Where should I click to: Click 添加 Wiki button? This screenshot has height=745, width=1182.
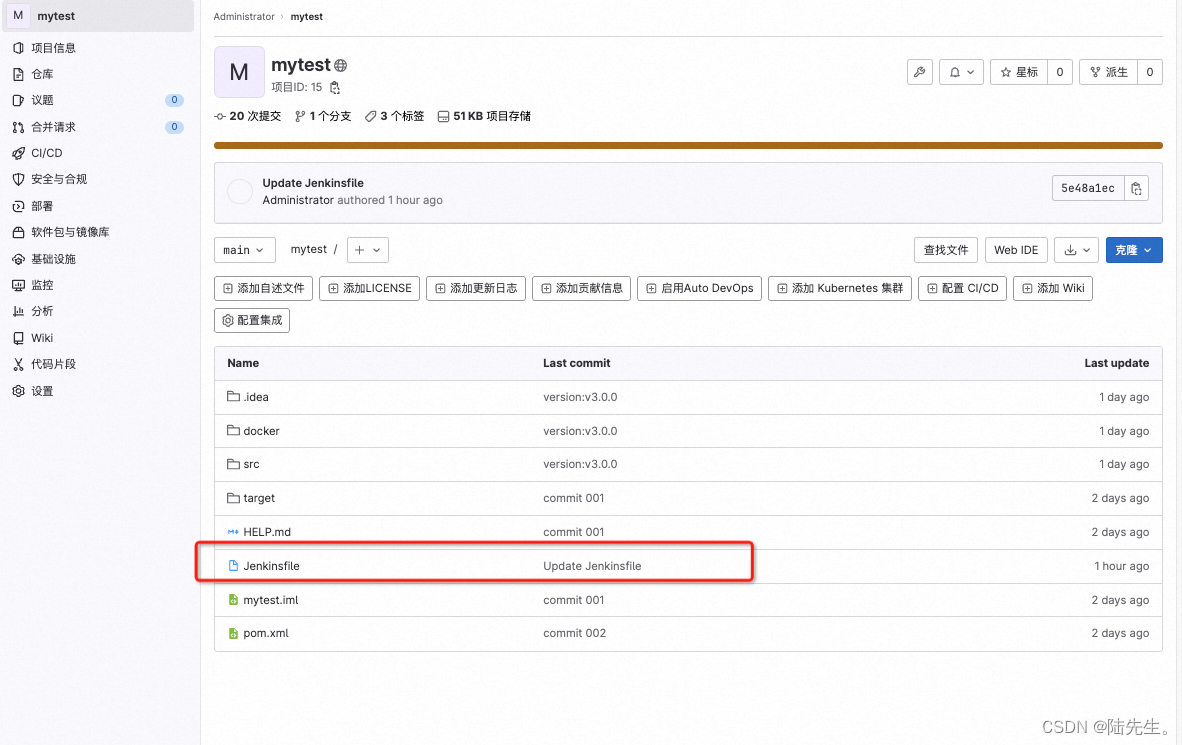(x=1053, y=288)
